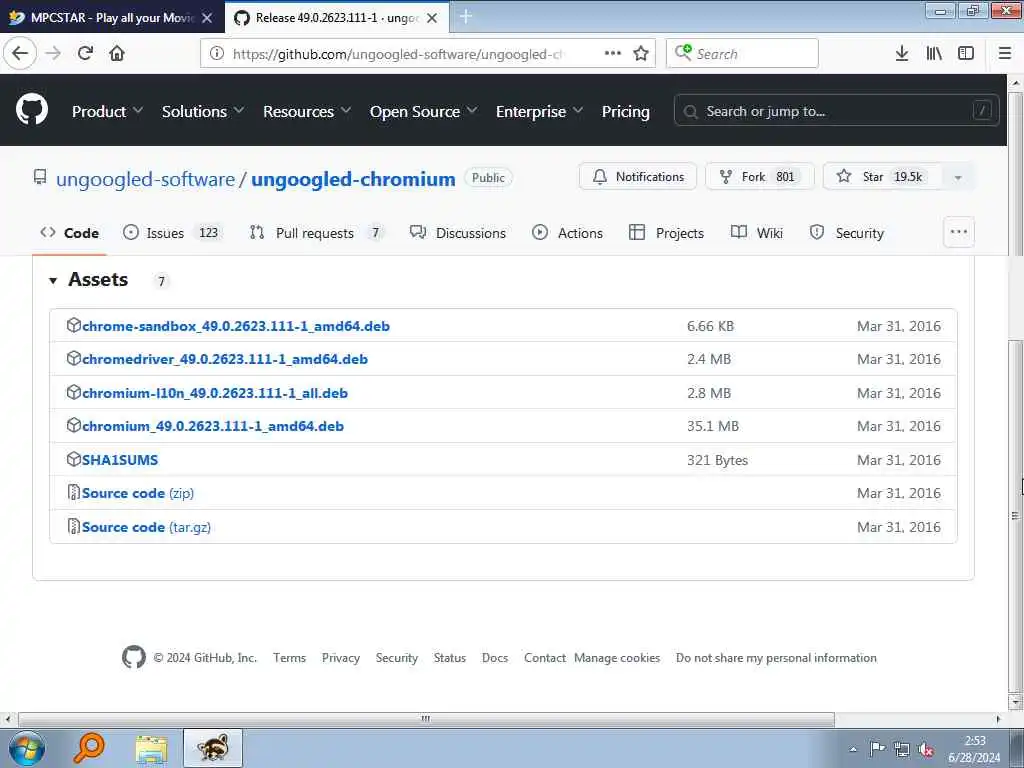This screenshot has width=1024, height=768.
Task: Open the Wiki tab
Action: point(756,232)
